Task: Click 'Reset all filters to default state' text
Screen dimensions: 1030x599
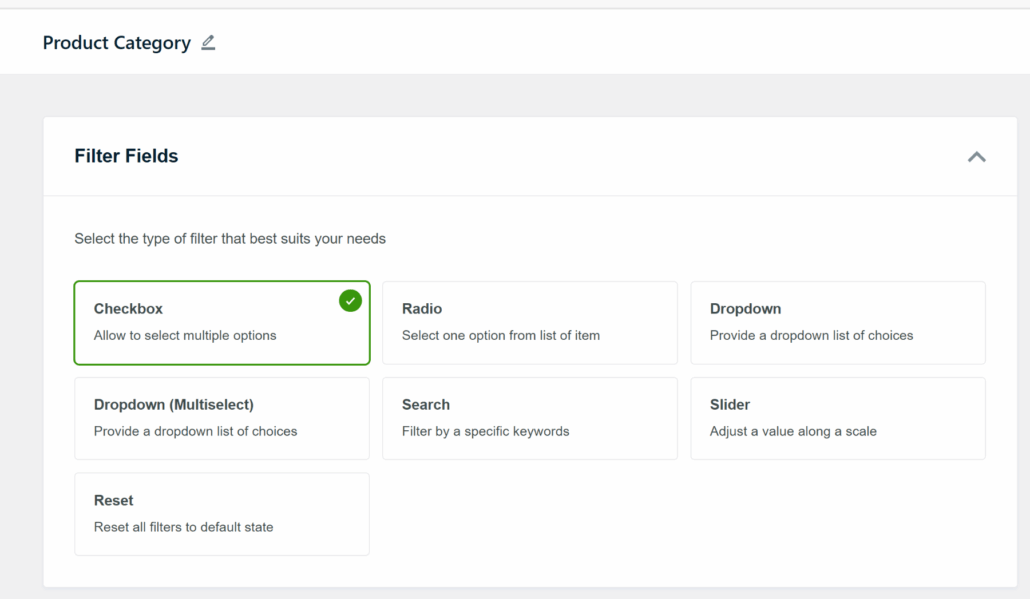Action: click(x=183, y=527)
